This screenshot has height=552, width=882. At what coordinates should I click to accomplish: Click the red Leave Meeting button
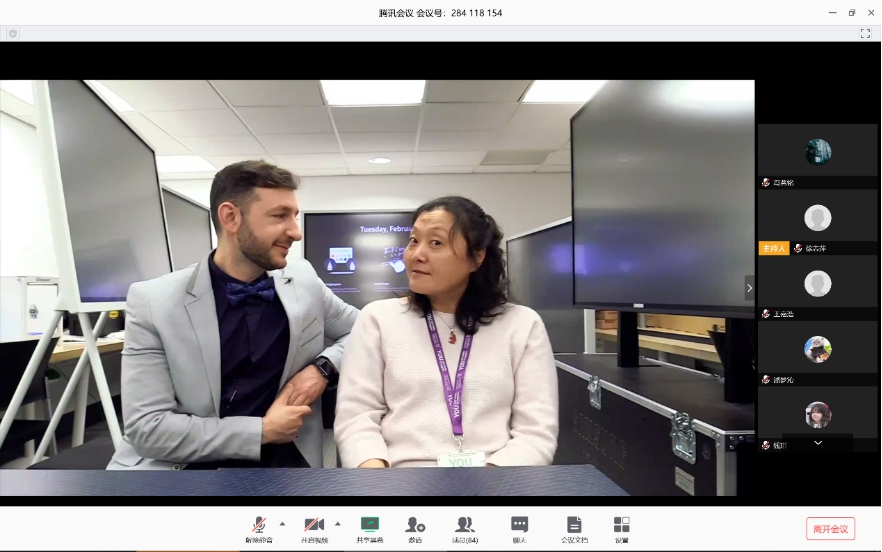click(x=830, y=529)
